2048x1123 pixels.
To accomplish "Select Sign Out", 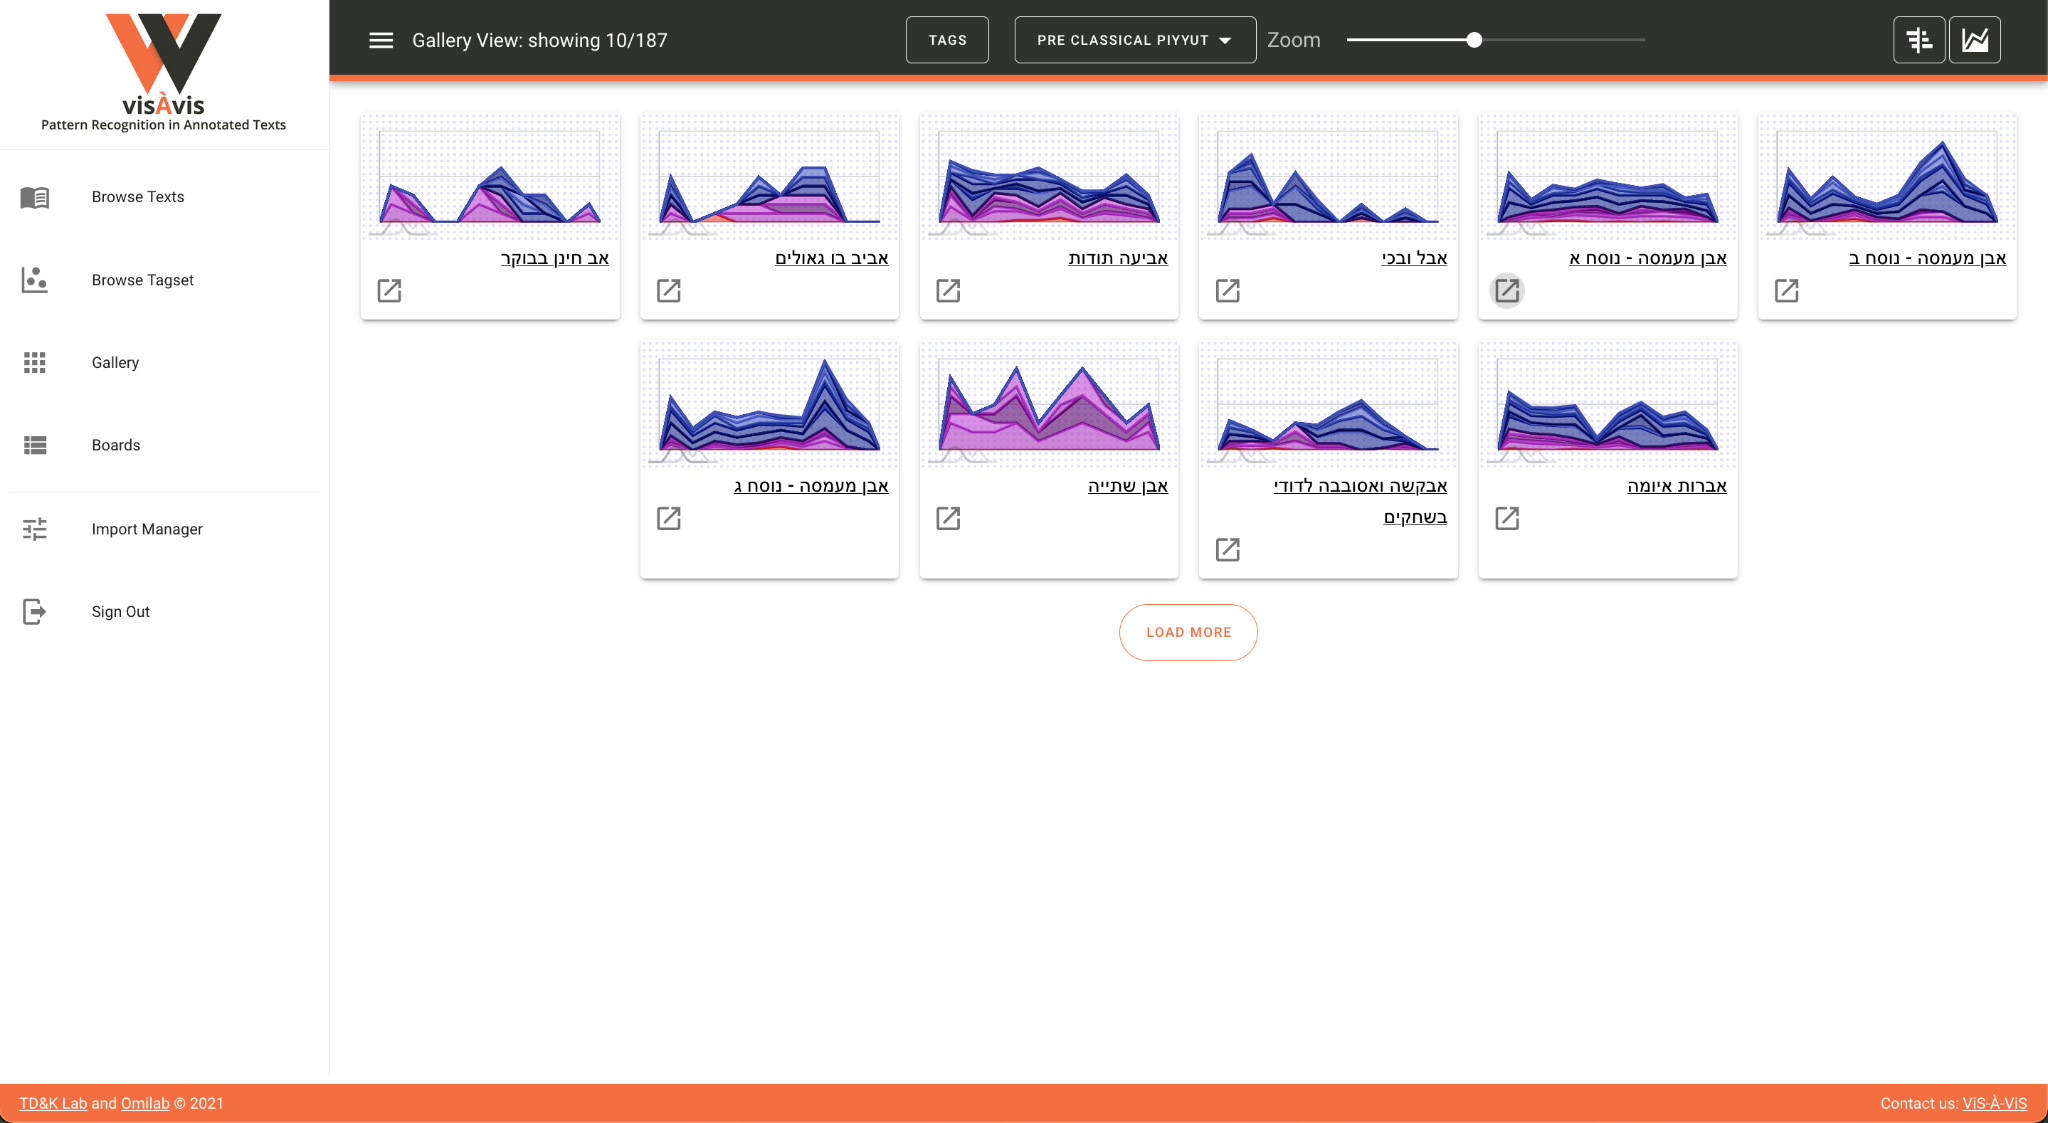I will (121, 612).
